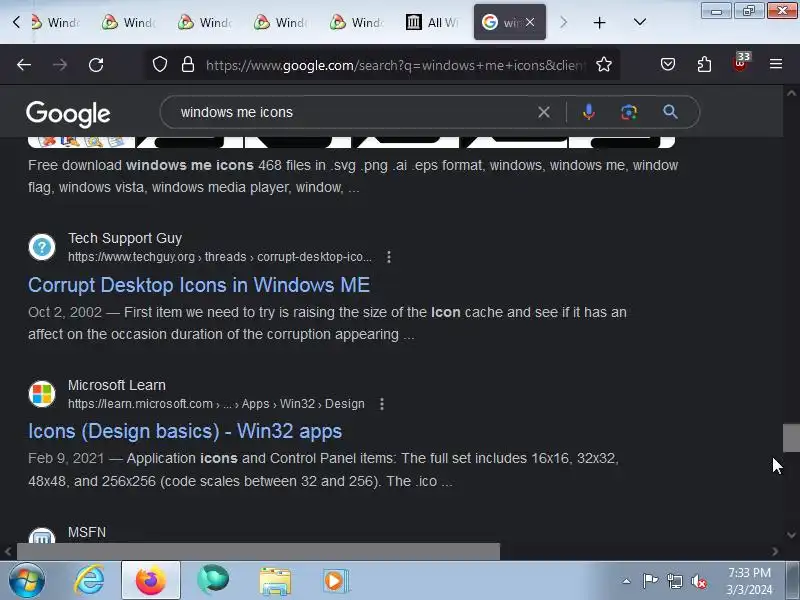Clear the search box text

click(544, 112)
